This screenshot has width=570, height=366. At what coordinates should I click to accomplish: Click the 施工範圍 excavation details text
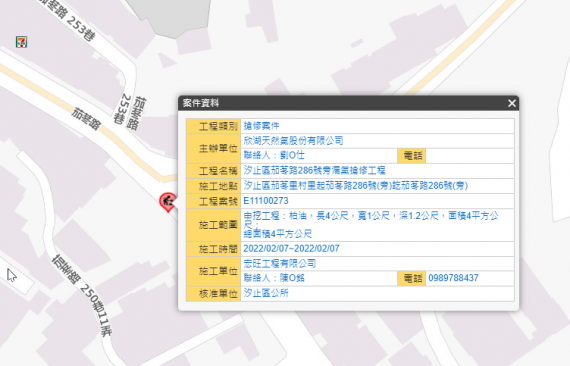[371, 225]
